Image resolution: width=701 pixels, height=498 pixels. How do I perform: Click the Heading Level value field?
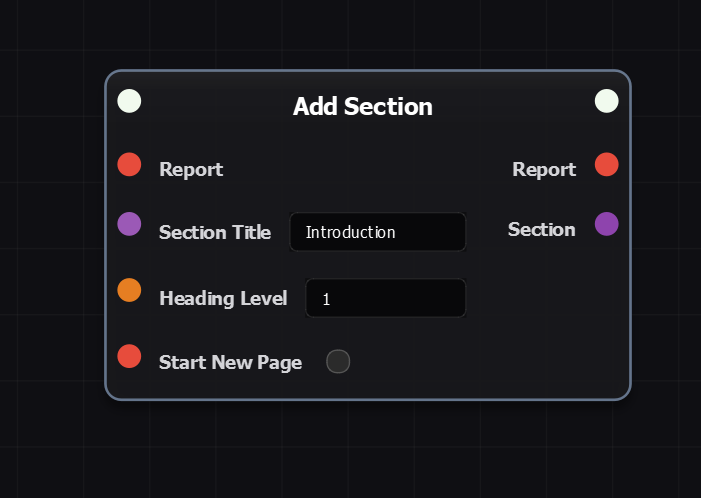pos(385,298)
